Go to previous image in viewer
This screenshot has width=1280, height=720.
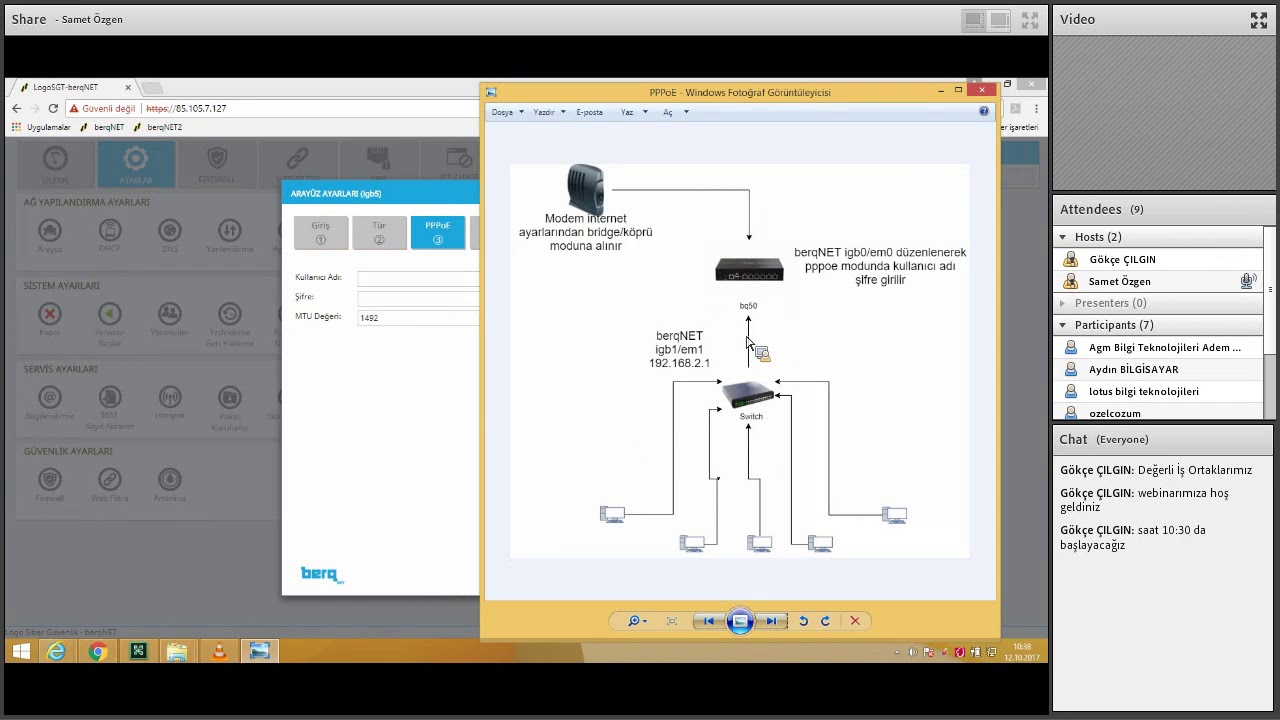click(x=708, y=621)
